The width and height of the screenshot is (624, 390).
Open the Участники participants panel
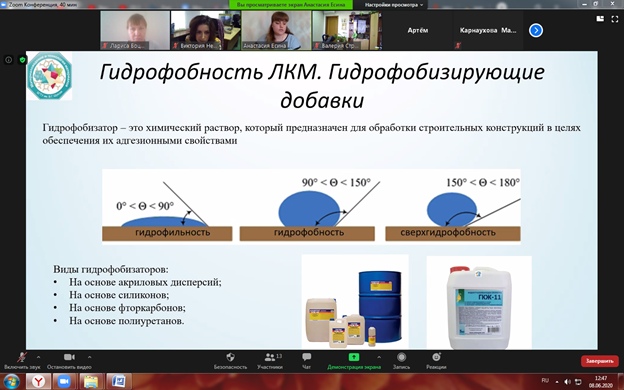(270, 360)
